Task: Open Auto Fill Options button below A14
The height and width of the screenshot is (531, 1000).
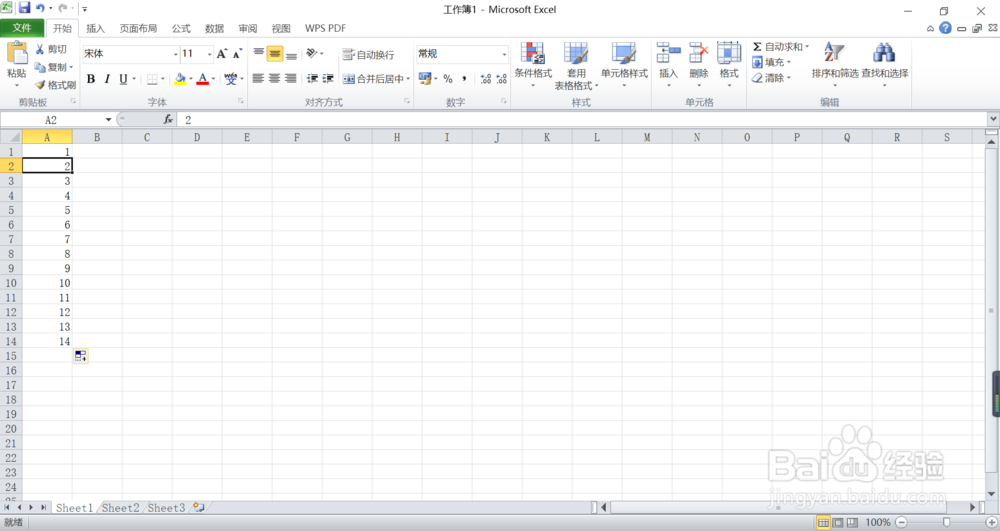Action: tap(80, 356)
